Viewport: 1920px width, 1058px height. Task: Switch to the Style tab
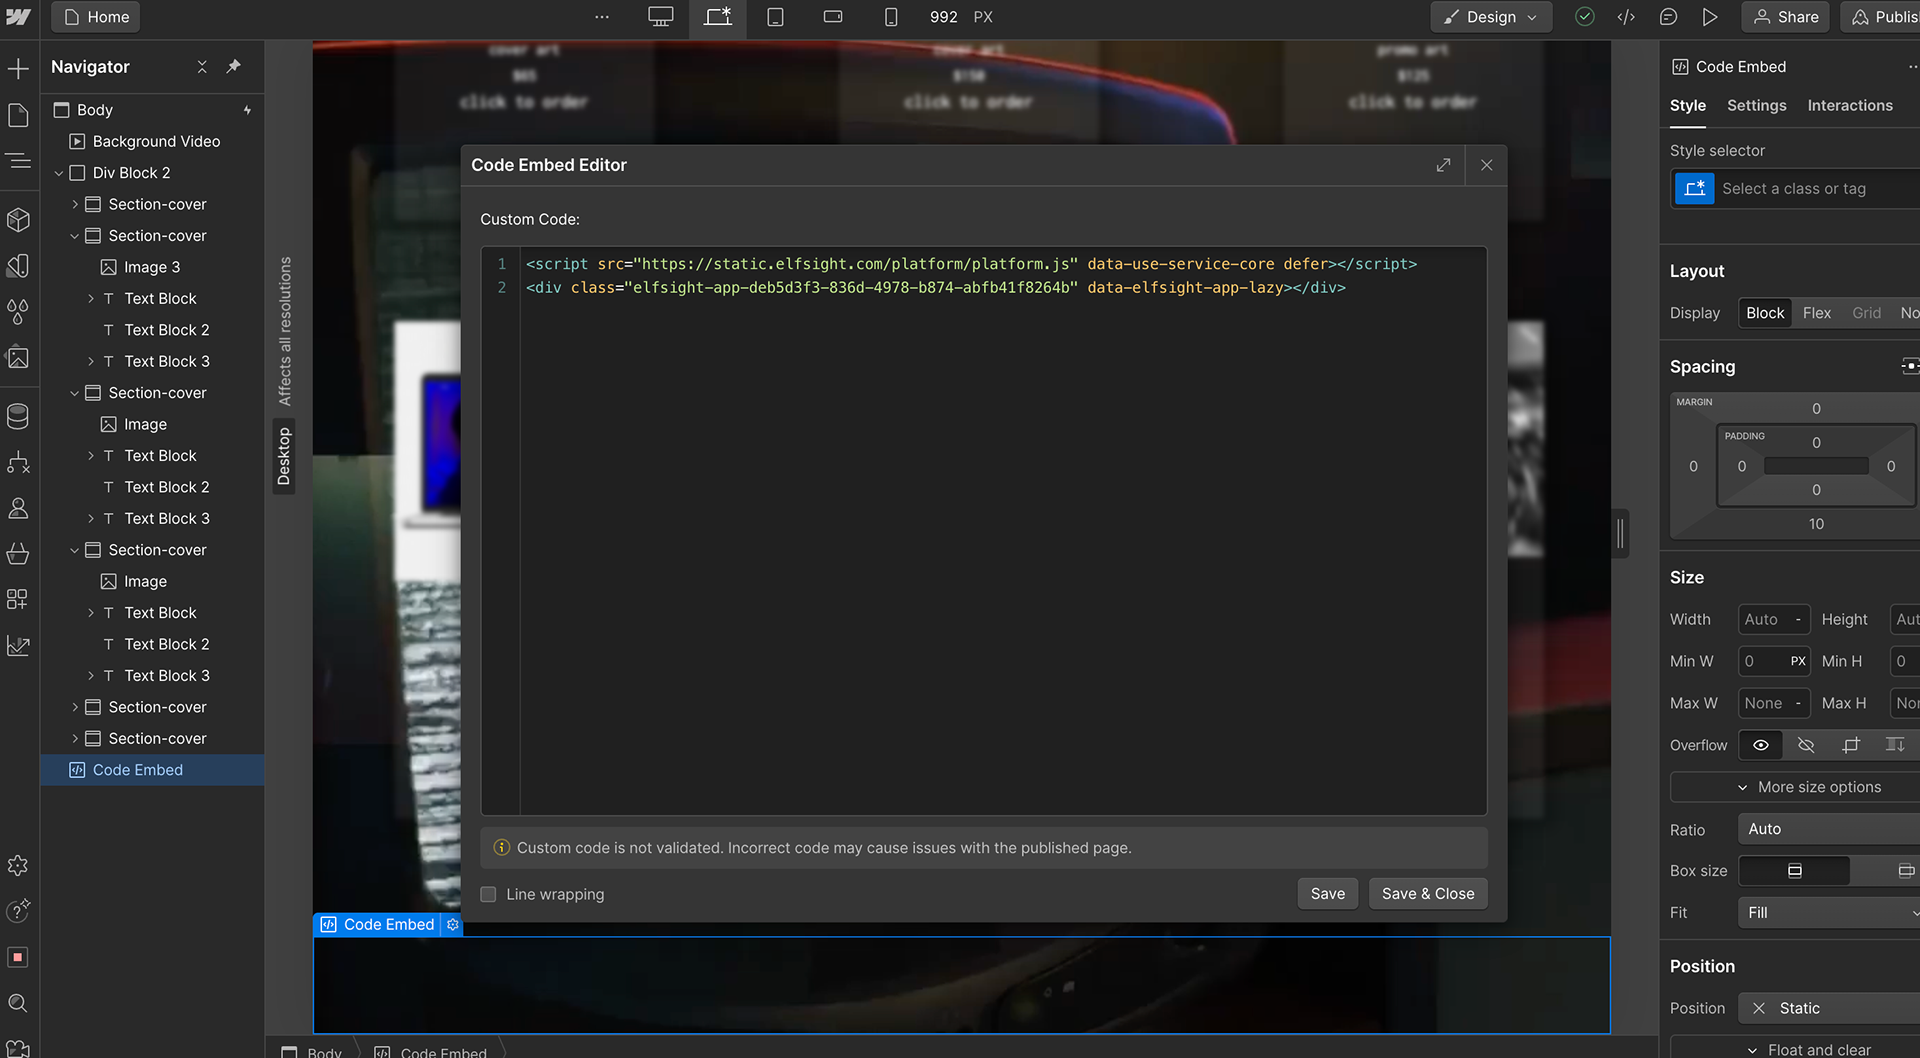tap(1688, 106)
